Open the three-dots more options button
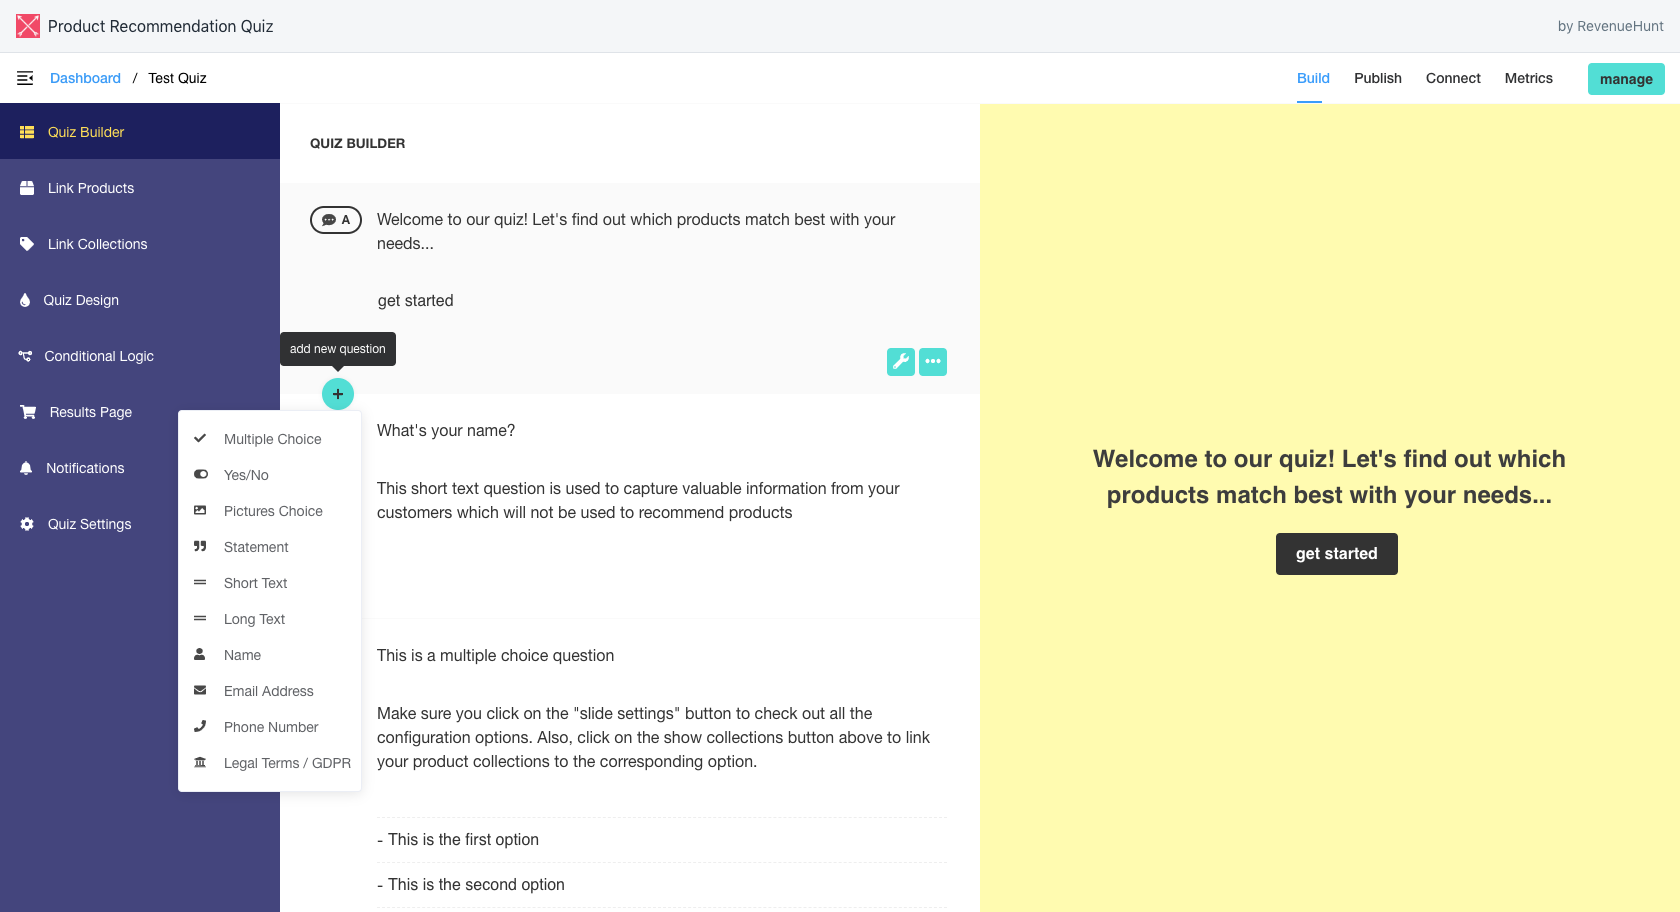The width and height of the screenshot is (1680, 912). tap(933, 362)
